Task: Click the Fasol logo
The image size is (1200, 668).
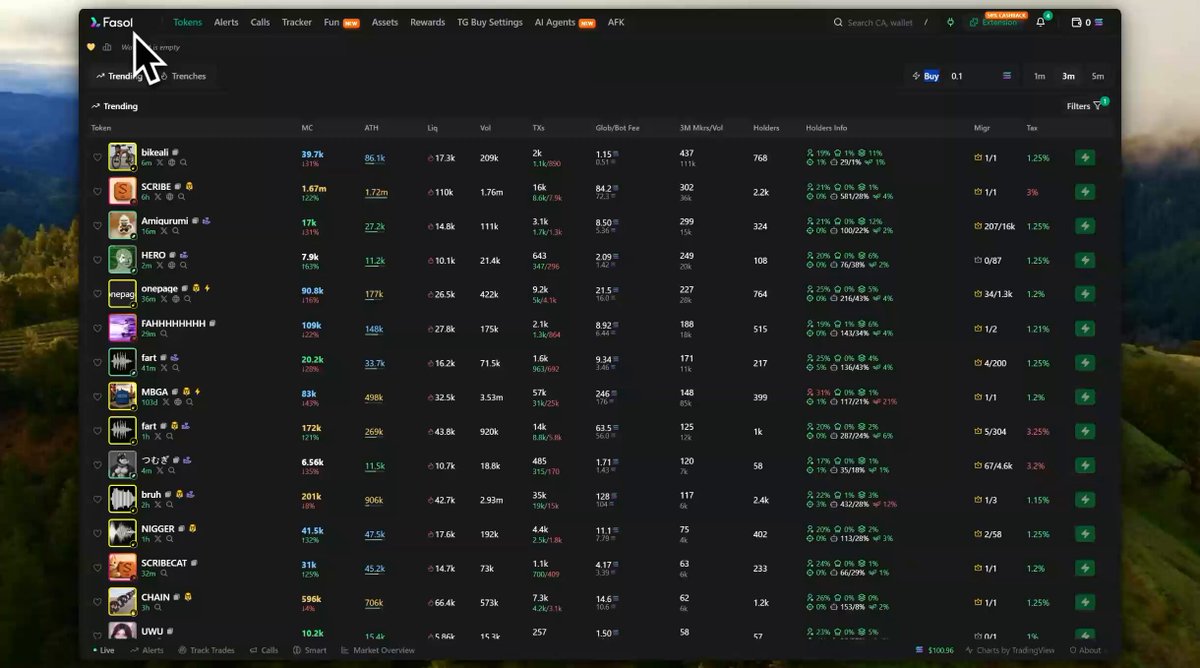Action: pyautogui.click(x=111, y=22)
